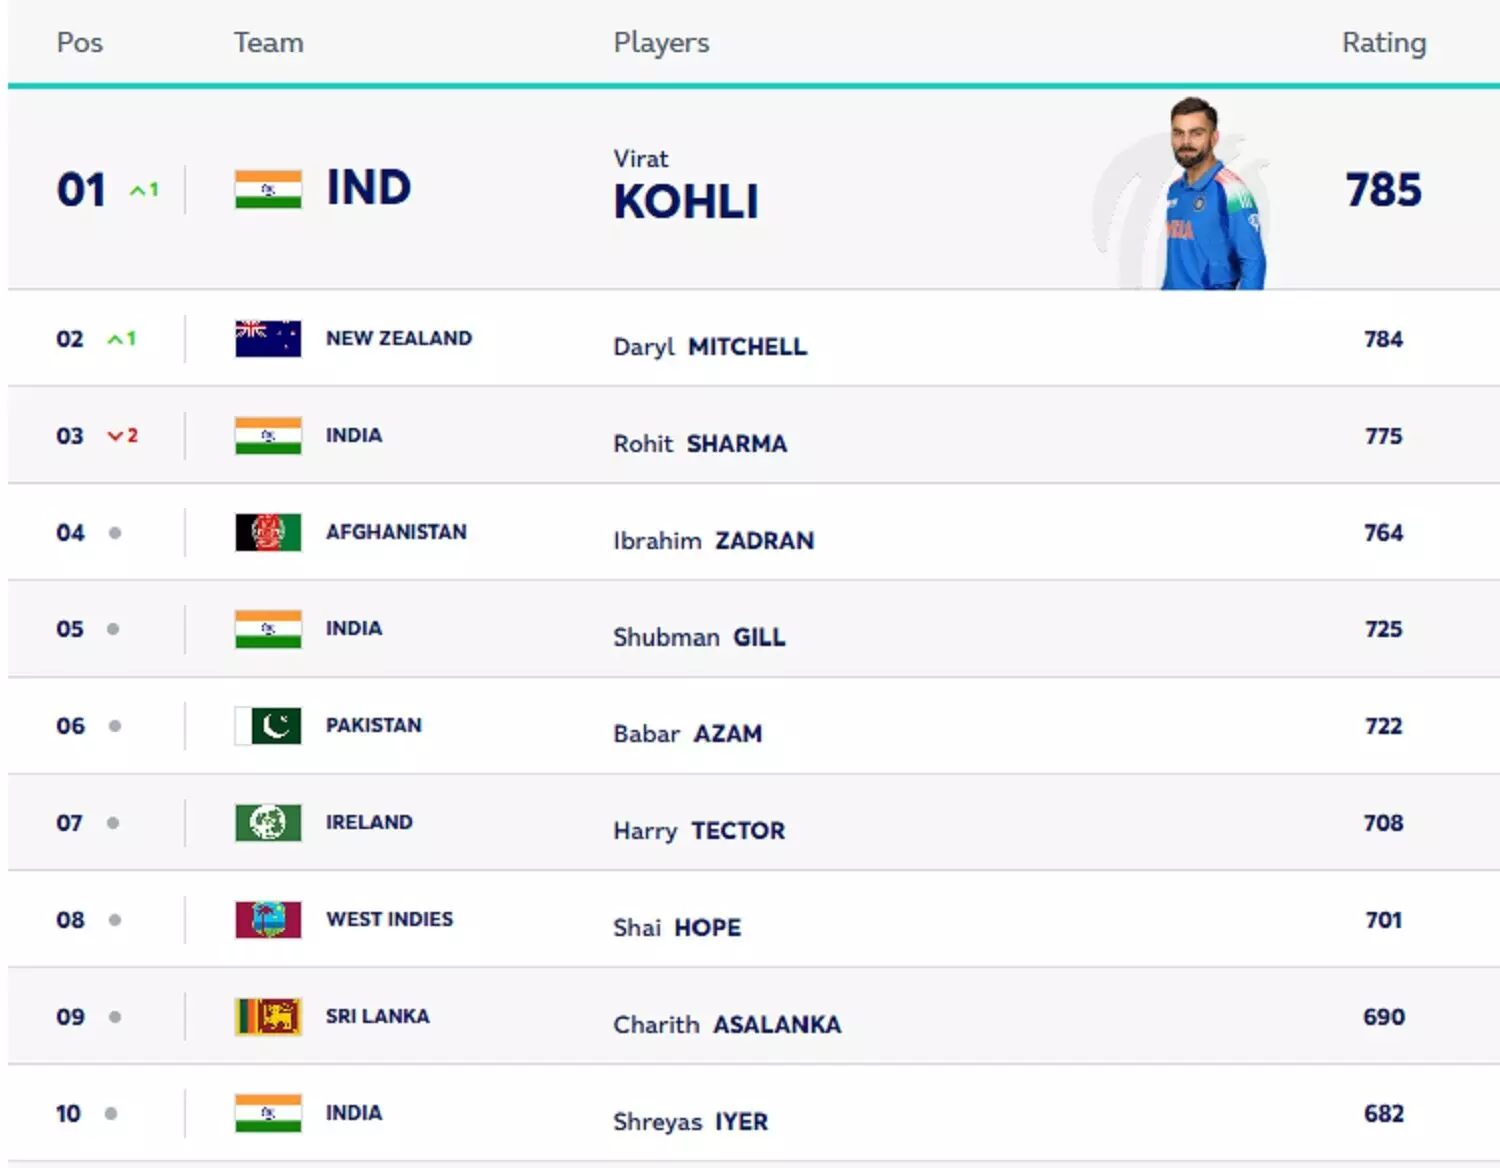
Task: Click the red down arrow beside position 03
Action: [116, 436]
